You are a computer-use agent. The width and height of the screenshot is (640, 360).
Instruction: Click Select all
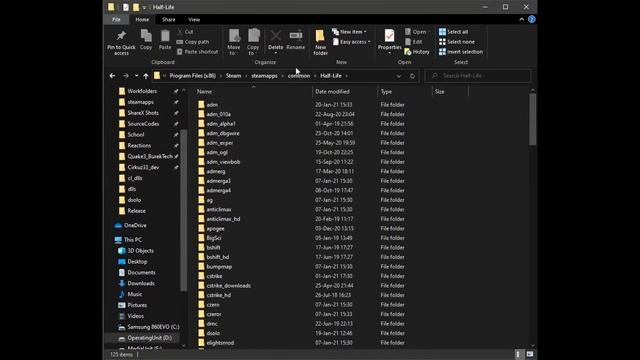[x=453, y=32]
